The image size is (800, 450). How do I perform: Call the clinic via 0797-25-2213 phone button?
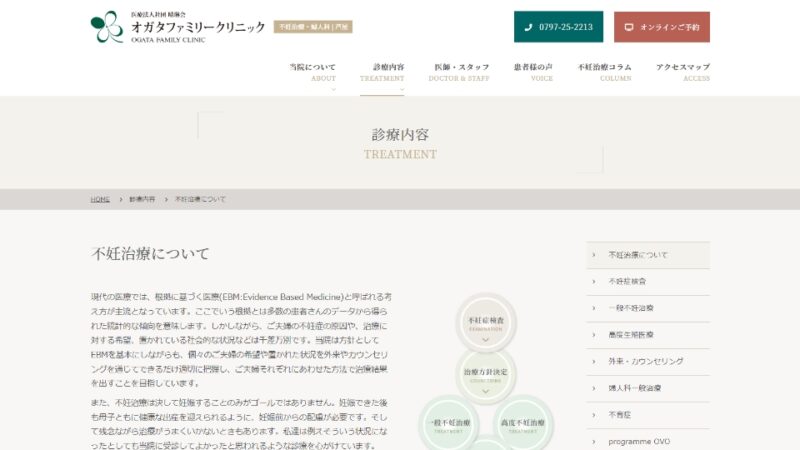point(558,27)
